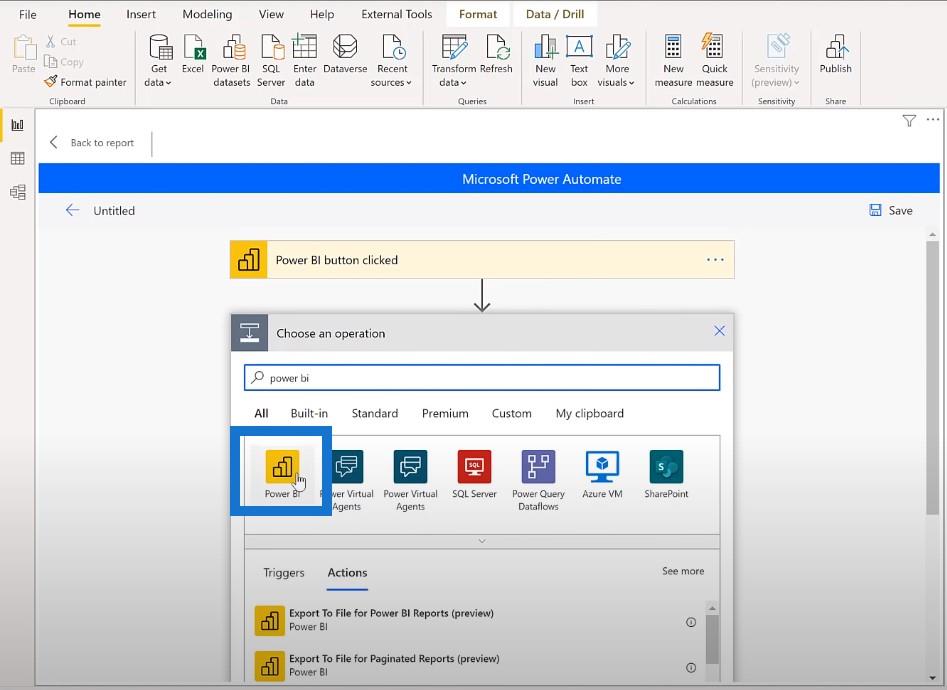Select the Azure VM connector
This screenshot has width=947, height=690.
pyautogui.click(x=602, y=467)
